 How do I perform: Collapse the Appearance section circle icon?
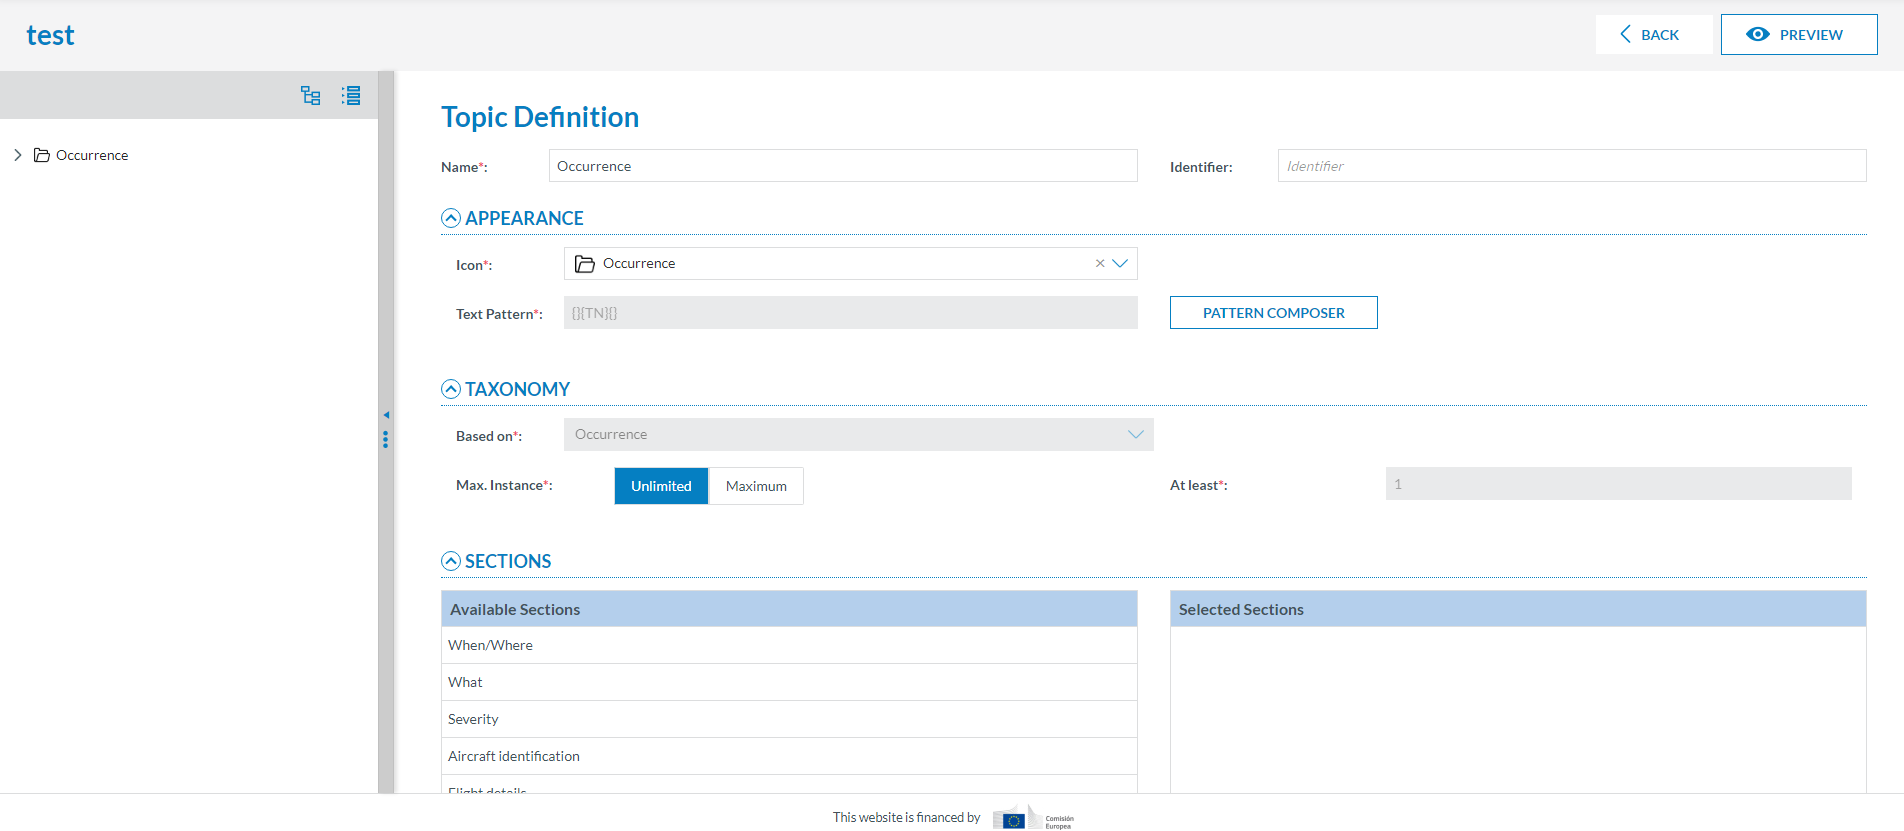coord(451,218)
